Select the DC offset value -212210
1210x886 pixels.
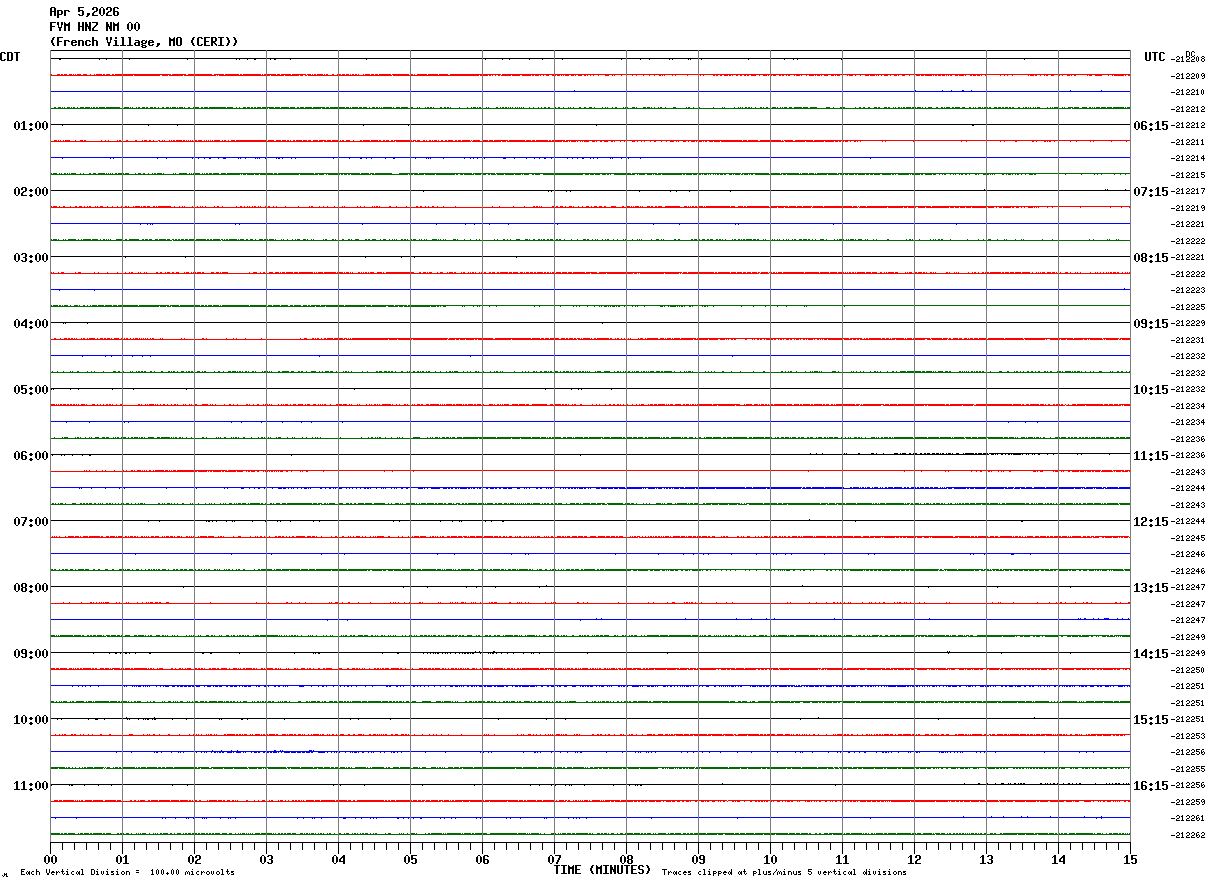tap(1188, 93)
